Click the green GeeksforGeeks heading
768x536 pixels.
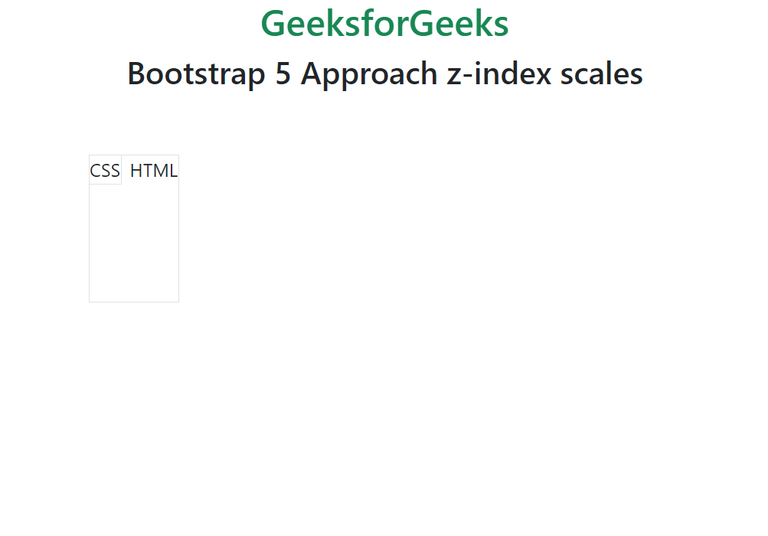point(384,24)
